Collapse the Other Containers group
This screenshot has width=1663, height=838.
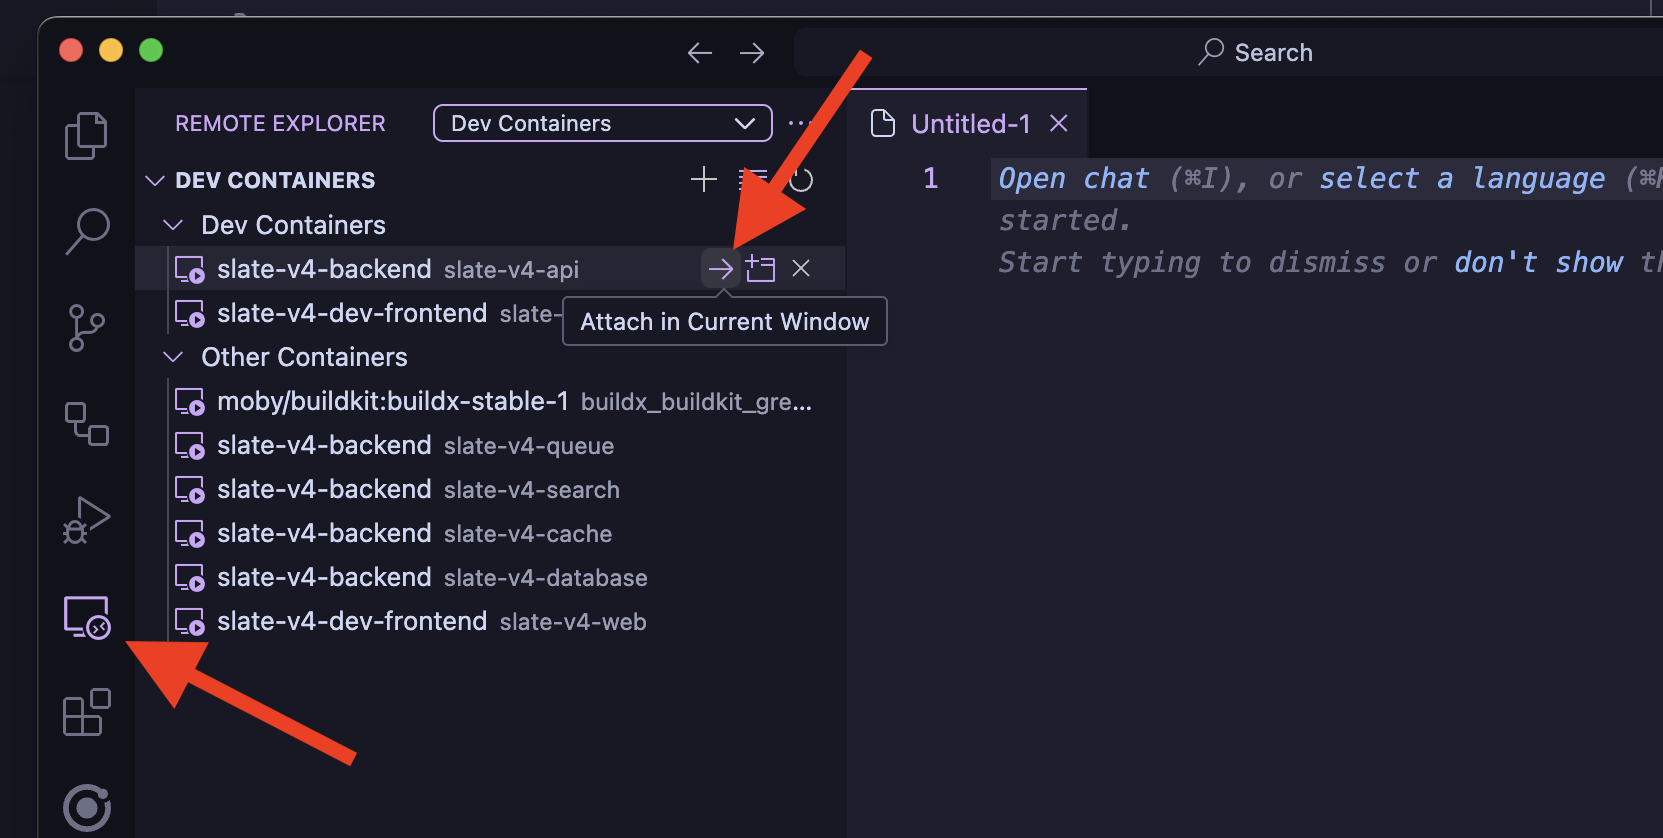coord(172,356)
